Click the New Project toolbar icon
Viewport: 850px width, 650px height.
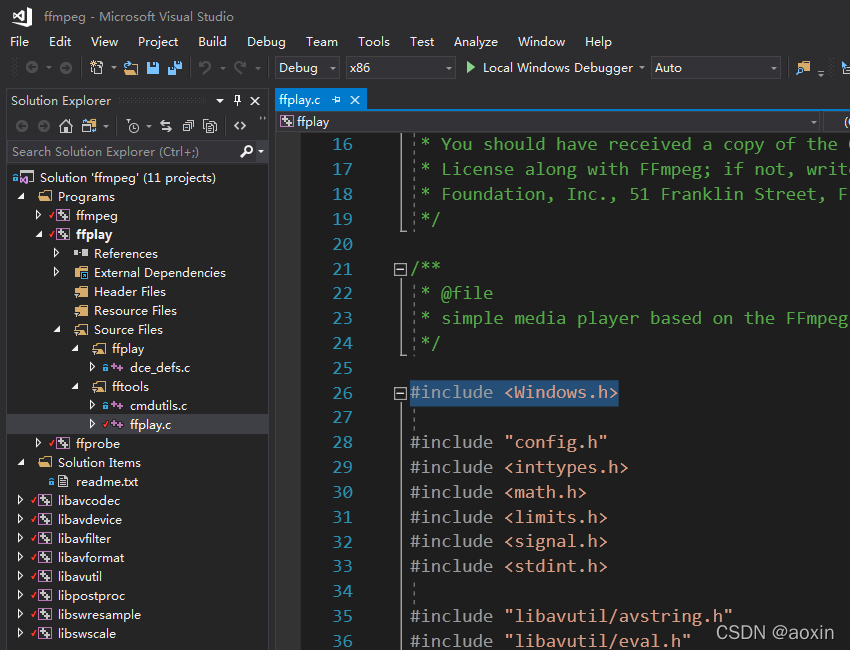(x=96, y=68)
